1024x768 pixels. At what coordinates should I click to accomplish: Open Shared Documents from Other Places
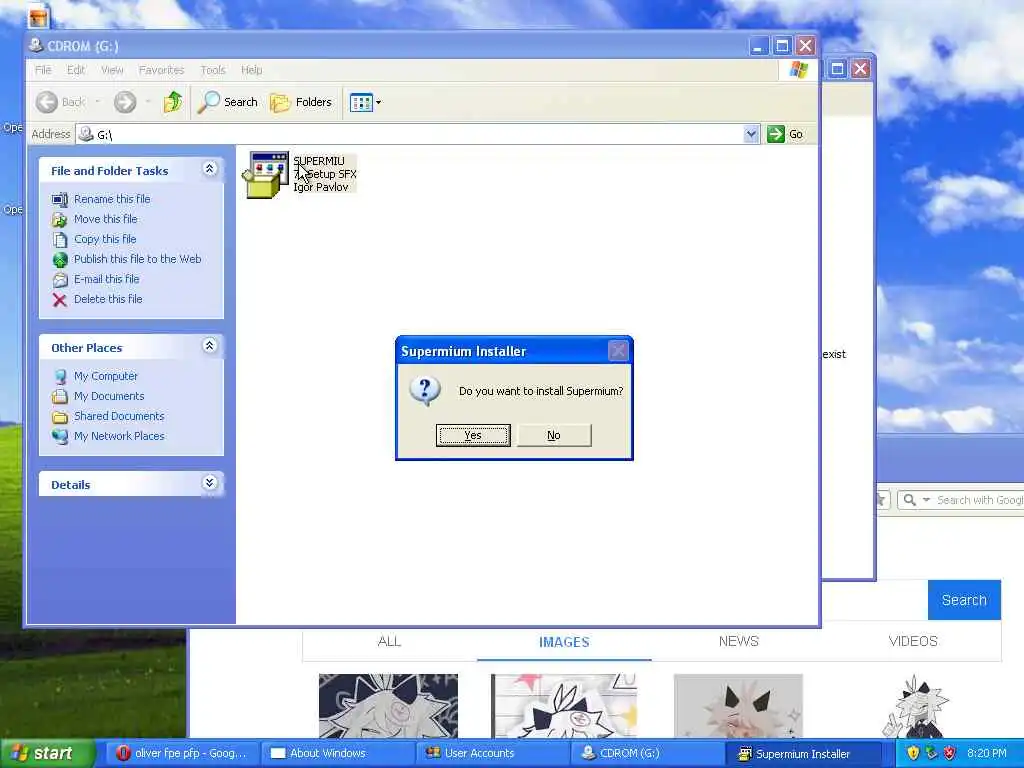tap(119, 416)
